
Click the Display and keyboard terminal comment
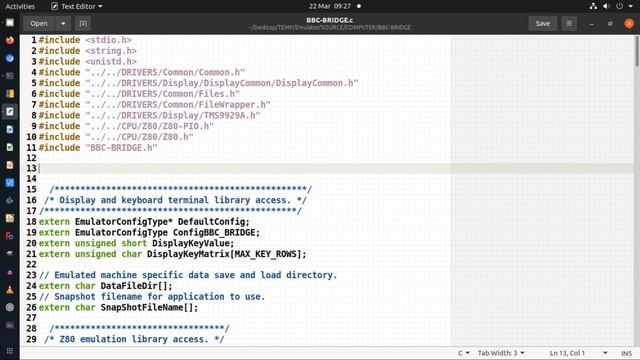(x=175, y=200)
